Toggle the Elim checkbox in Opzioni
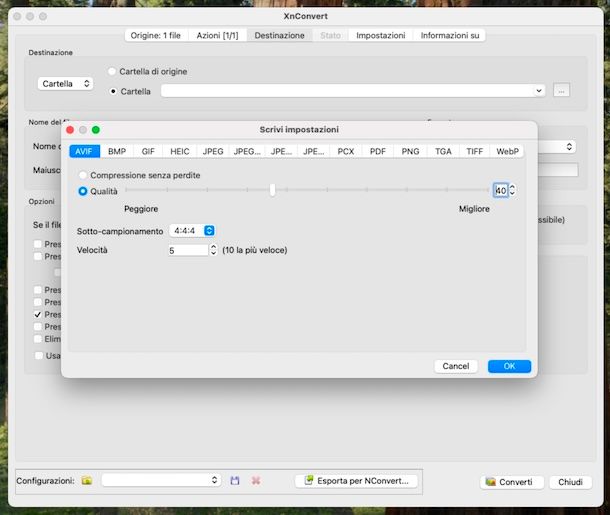 click(38, 339)
